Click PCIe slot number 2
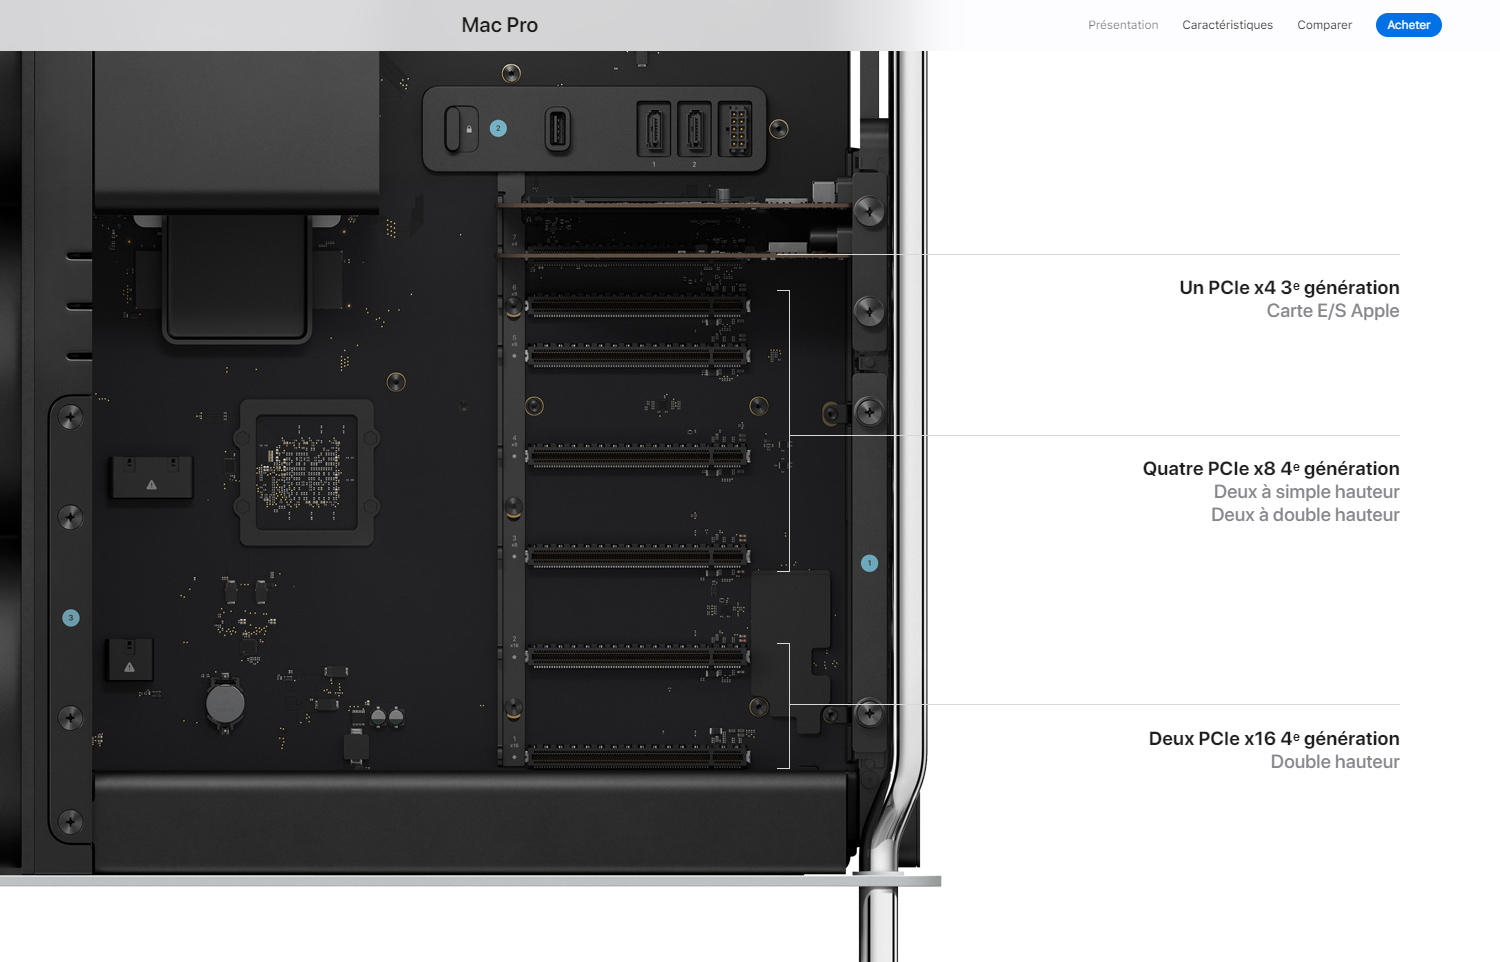 [638, 657]
